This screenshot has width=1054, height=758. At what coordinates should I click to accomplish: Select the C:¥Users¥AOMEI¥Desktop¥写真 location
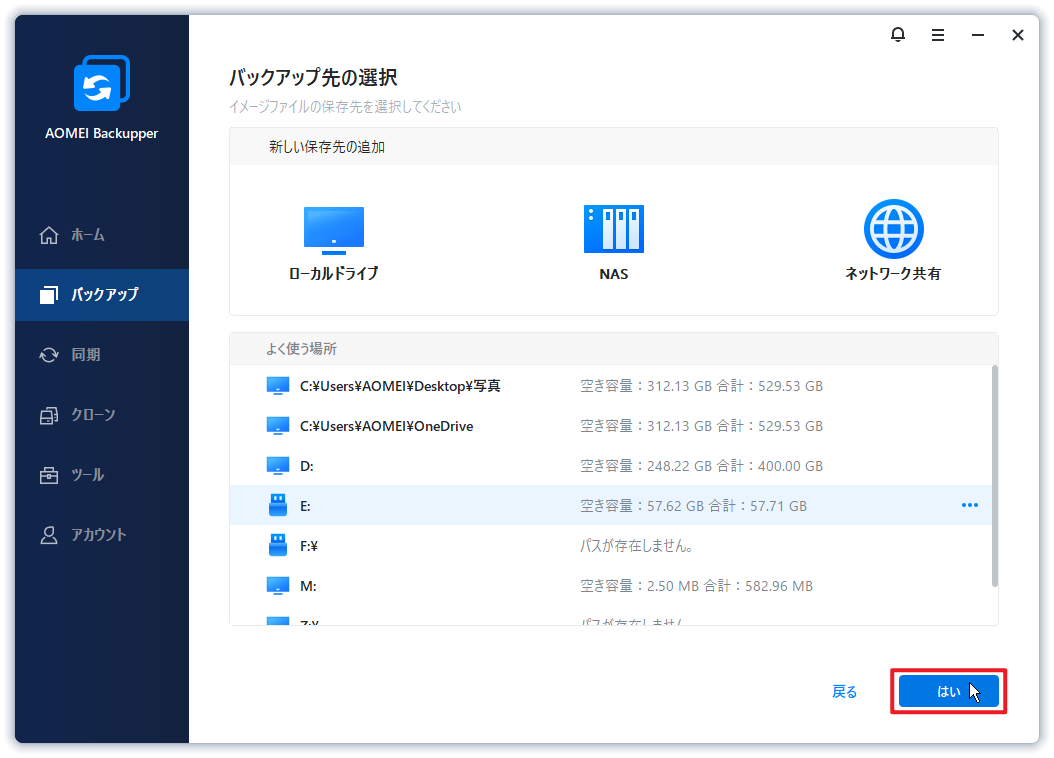(x=400, y=386)
